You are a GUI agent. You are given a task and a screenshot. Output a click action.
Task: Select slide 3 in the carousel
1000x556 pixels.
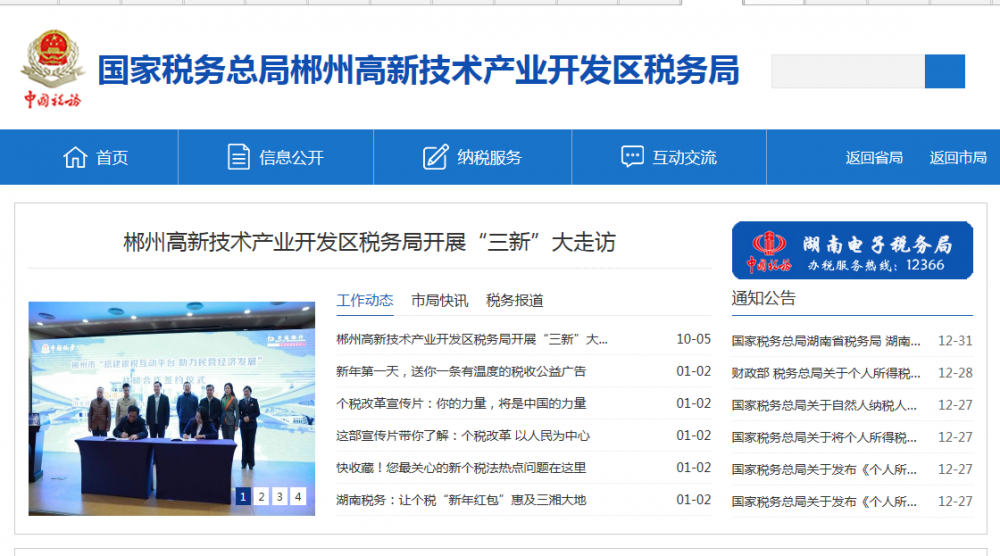coord(279,496)
